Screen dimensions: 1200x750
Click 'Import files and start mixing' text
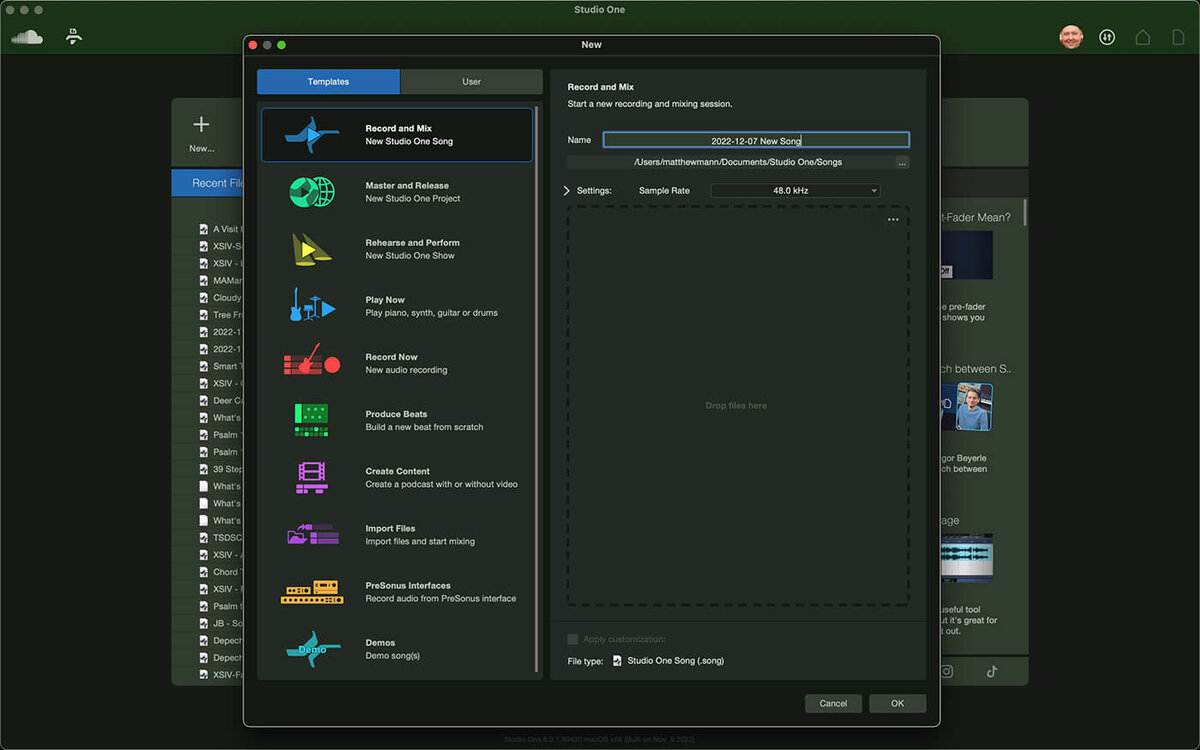pos(420,542)
